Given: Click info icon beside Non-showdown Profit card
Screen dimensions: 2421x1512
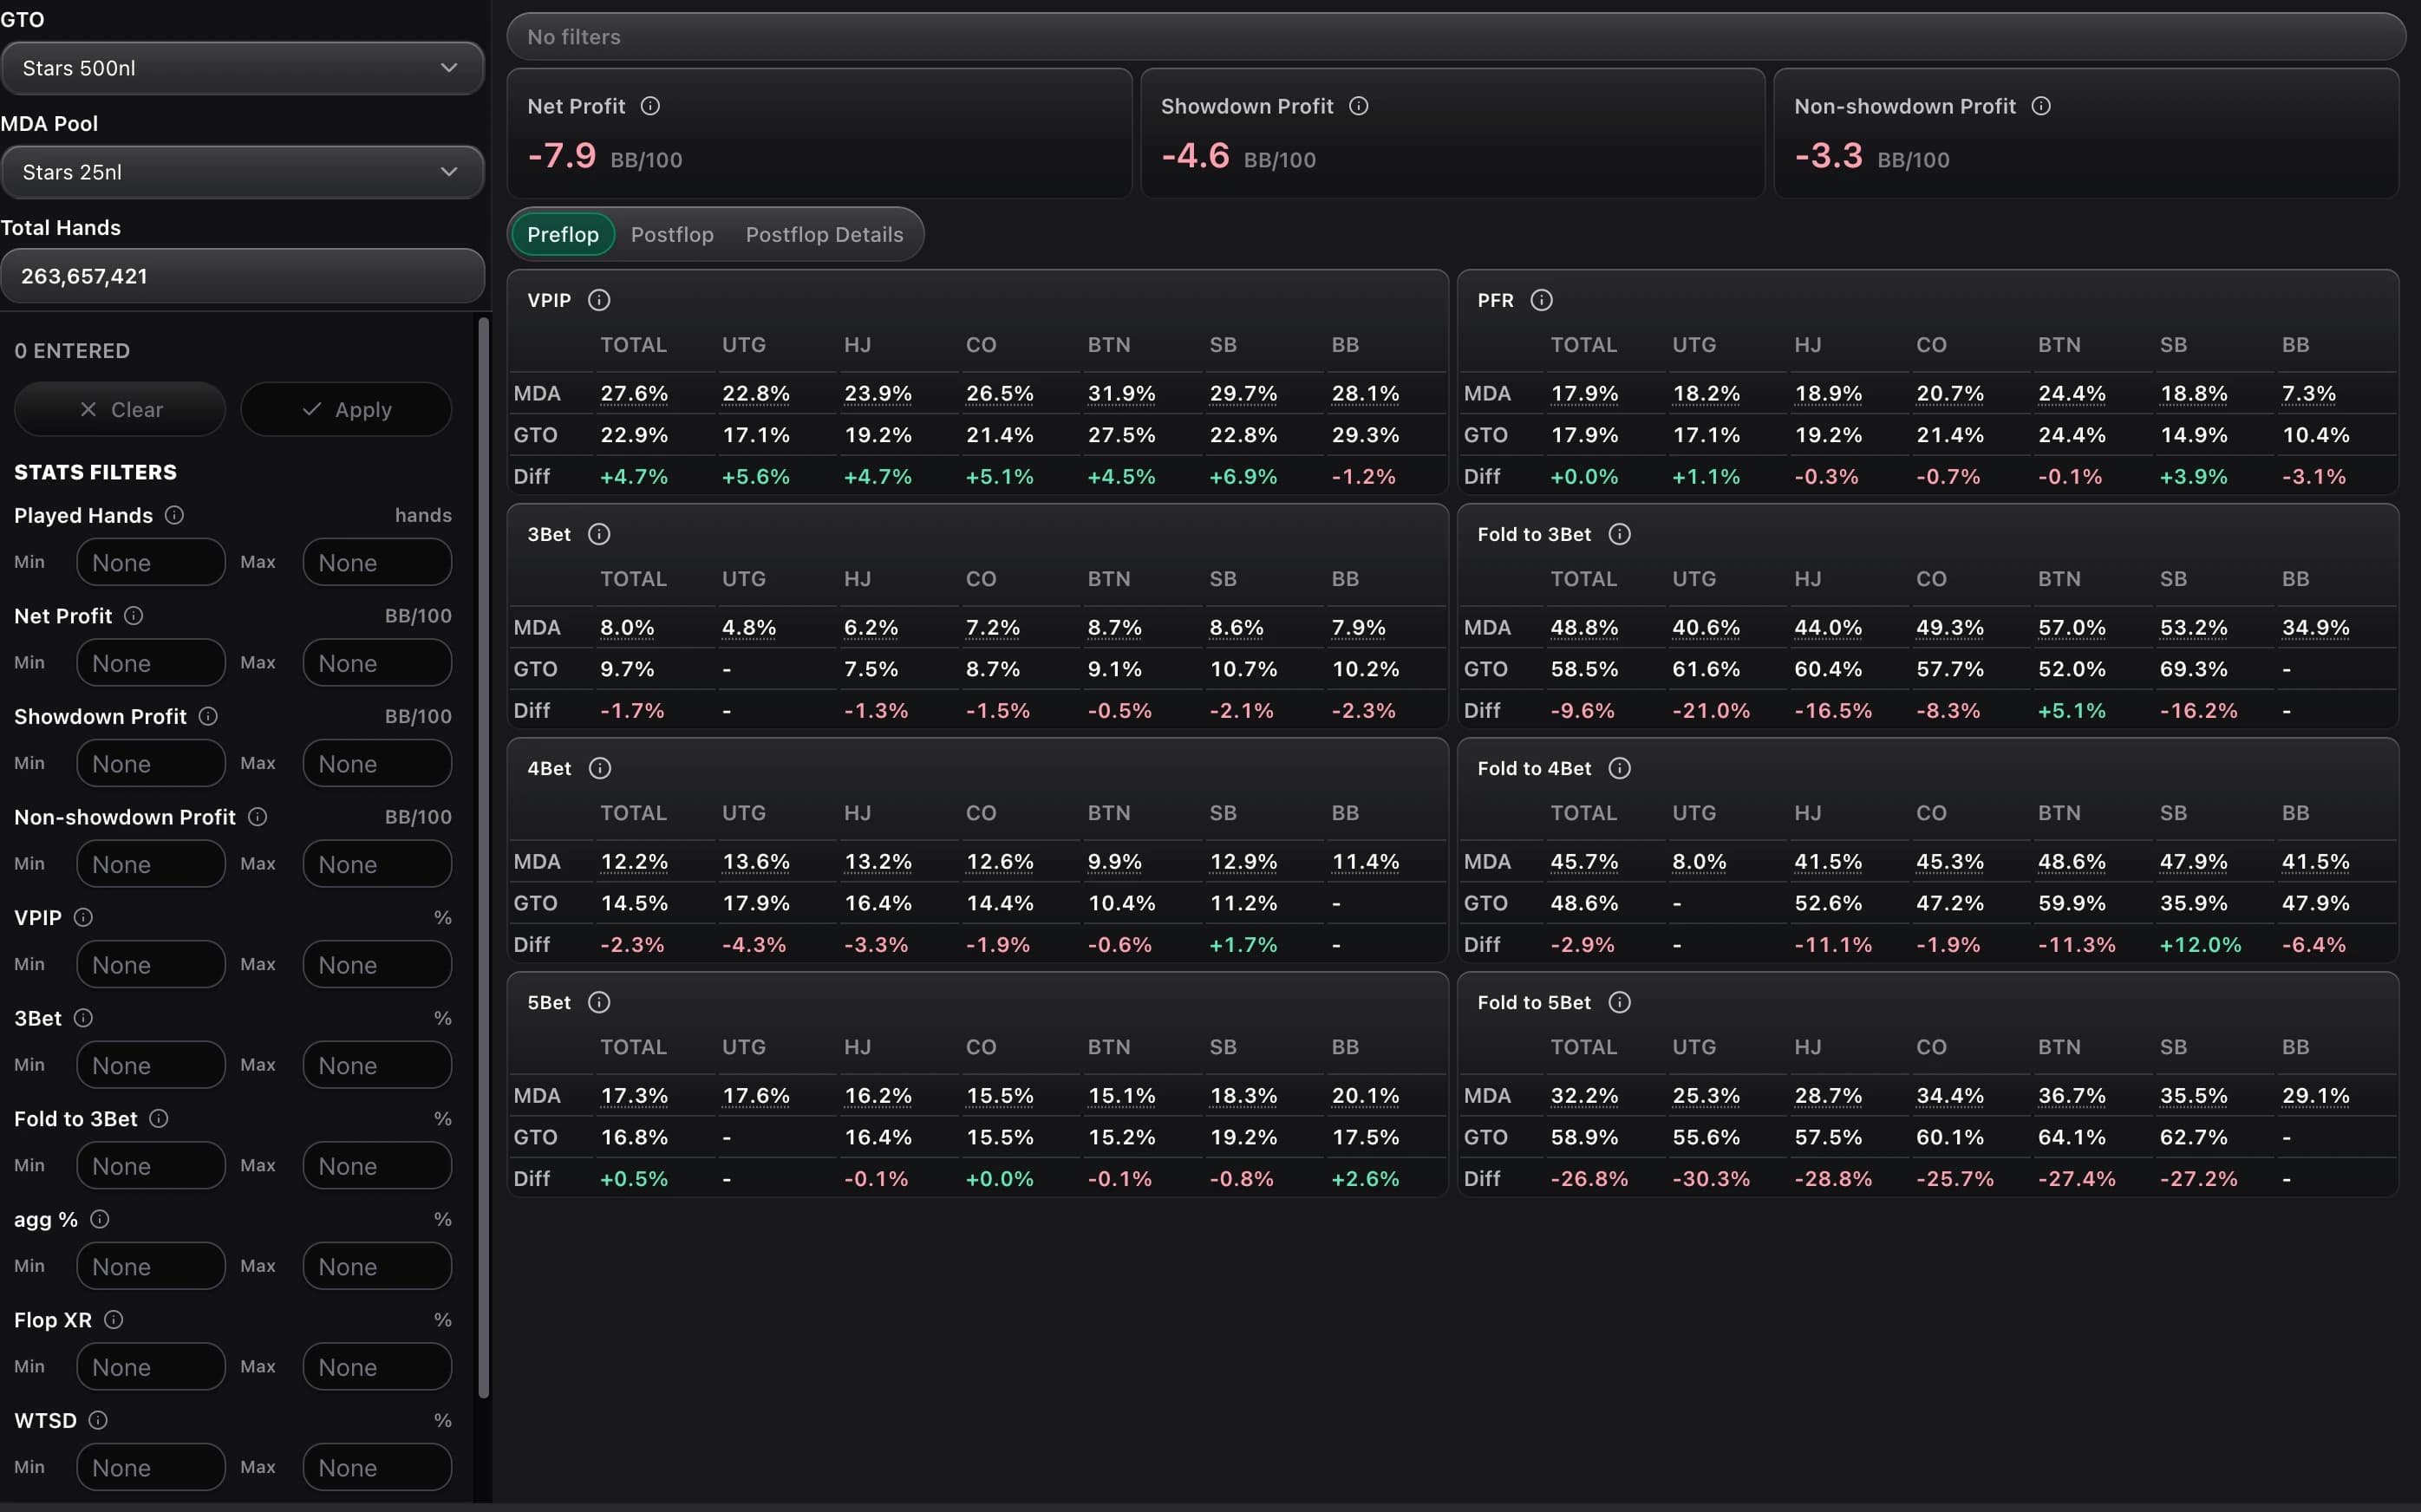Looking at the screenshot, I should click(x=2041, y=106).
